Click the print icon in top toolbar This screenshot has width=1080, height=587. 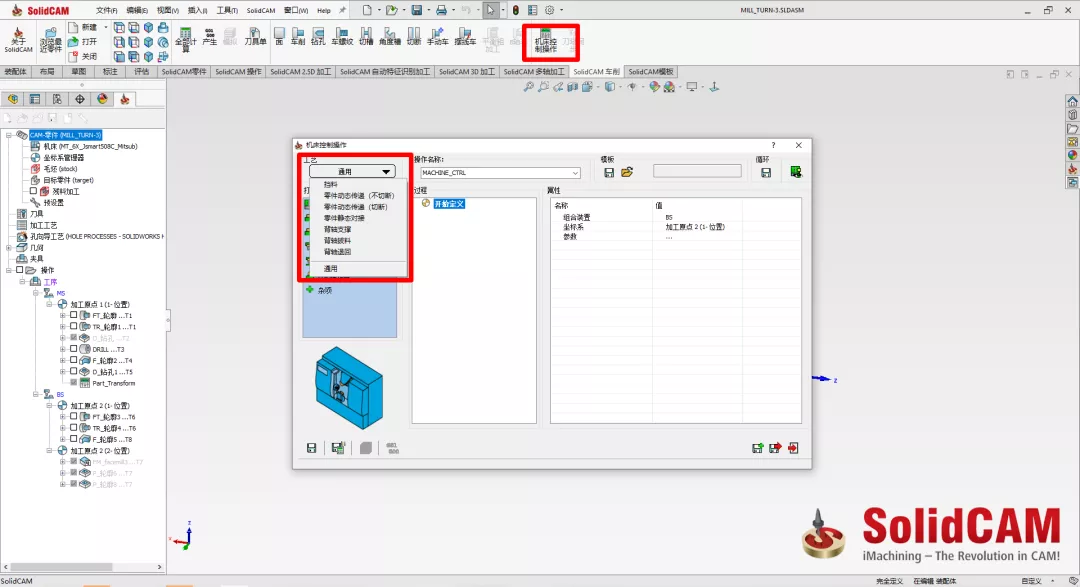pos(442,10)
